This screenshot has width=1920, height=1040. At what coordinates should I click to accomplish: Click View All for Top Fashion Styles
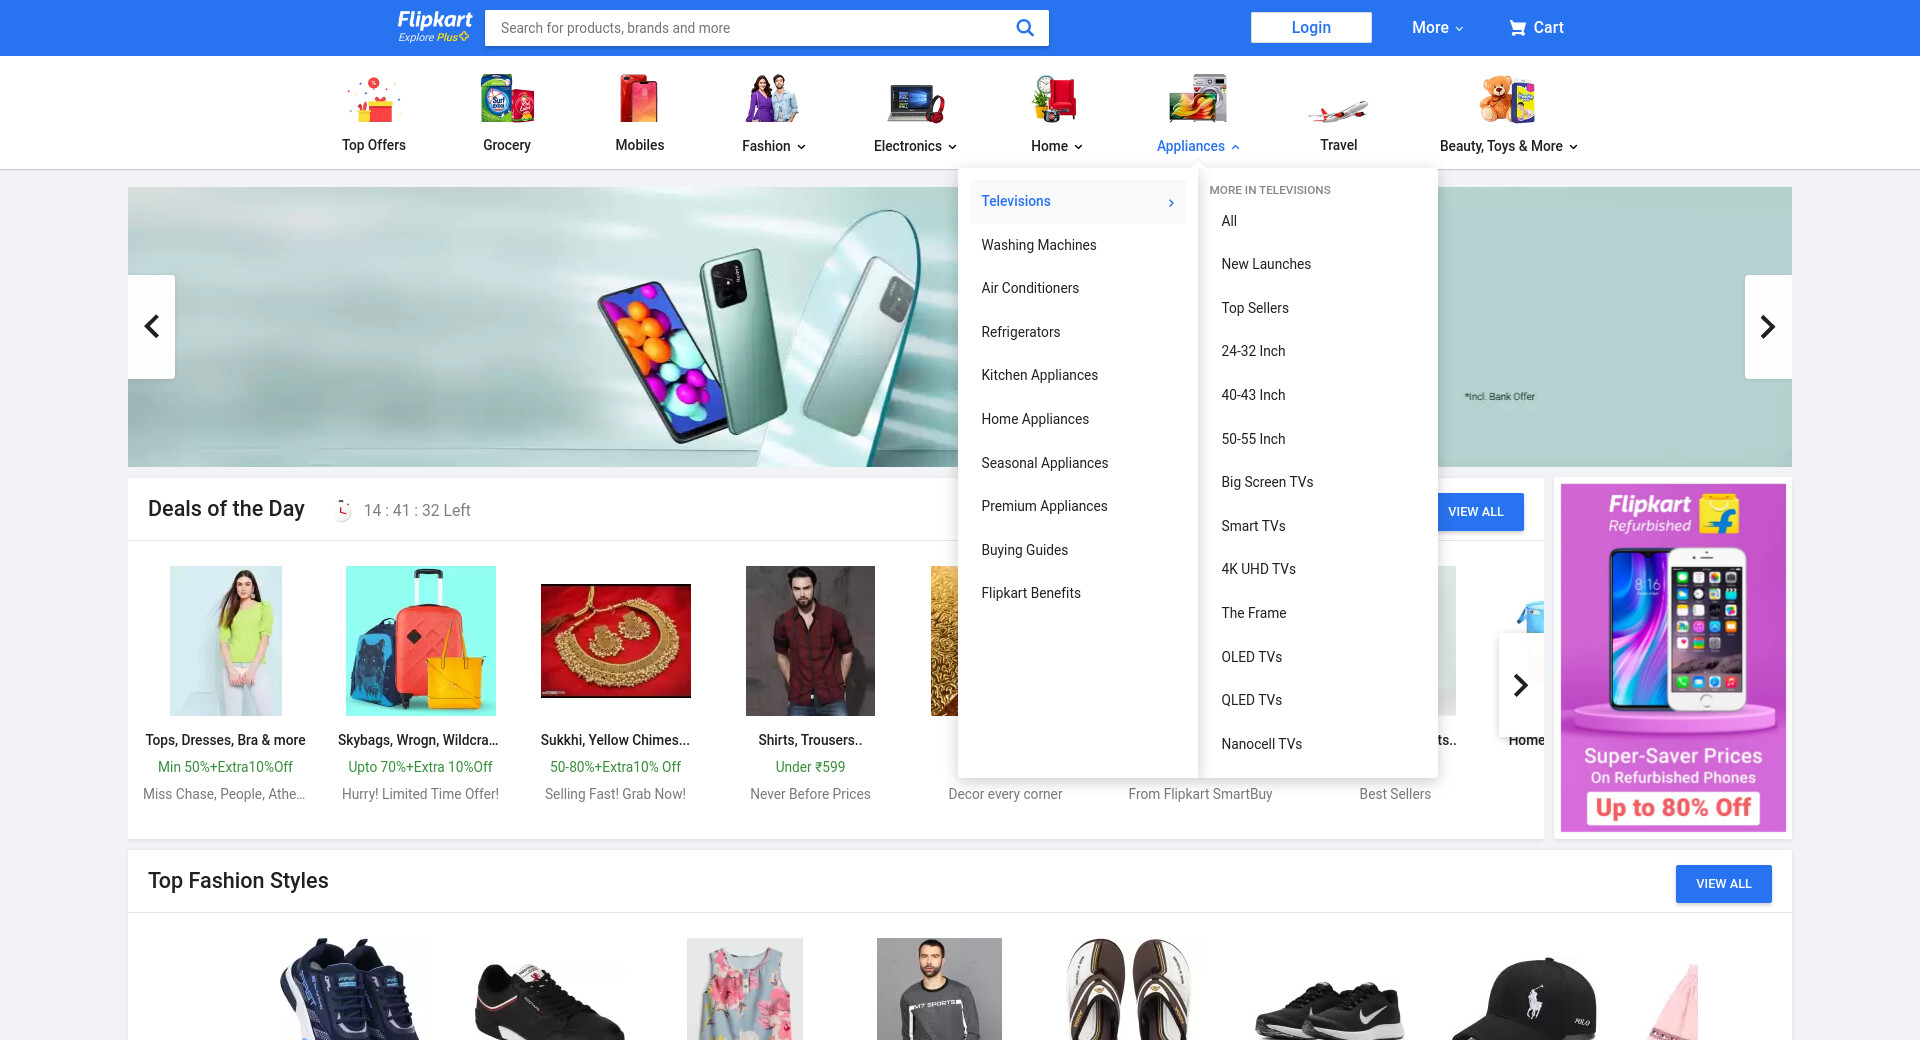tap(1724, 884)
